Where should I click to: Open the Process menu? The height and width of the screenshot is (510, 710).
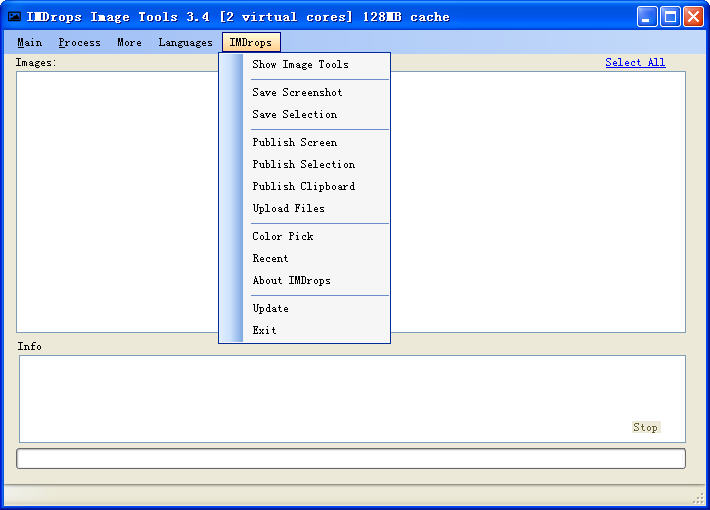point(79,43)
